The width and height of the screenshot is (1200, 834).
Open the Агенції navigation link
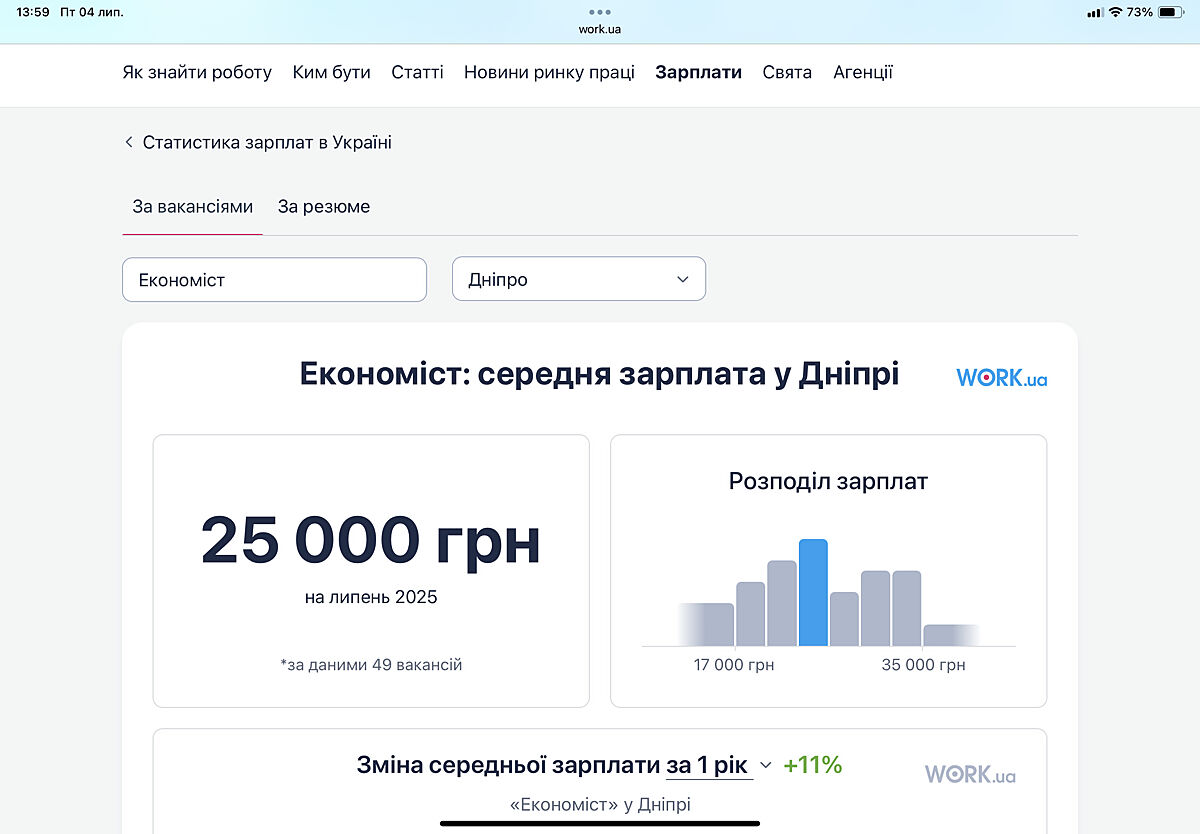pos(862,72)
